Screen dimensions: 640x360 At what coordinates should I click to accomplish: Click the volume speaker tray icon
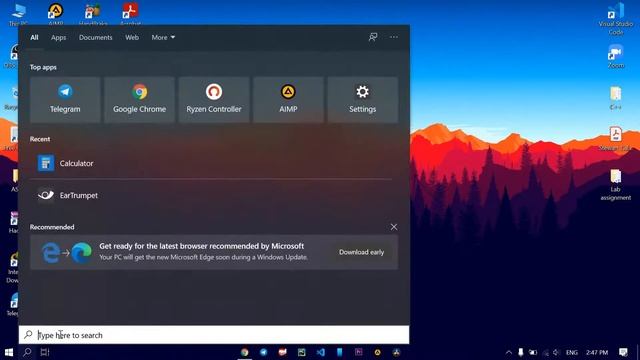(x=556, y=352)
